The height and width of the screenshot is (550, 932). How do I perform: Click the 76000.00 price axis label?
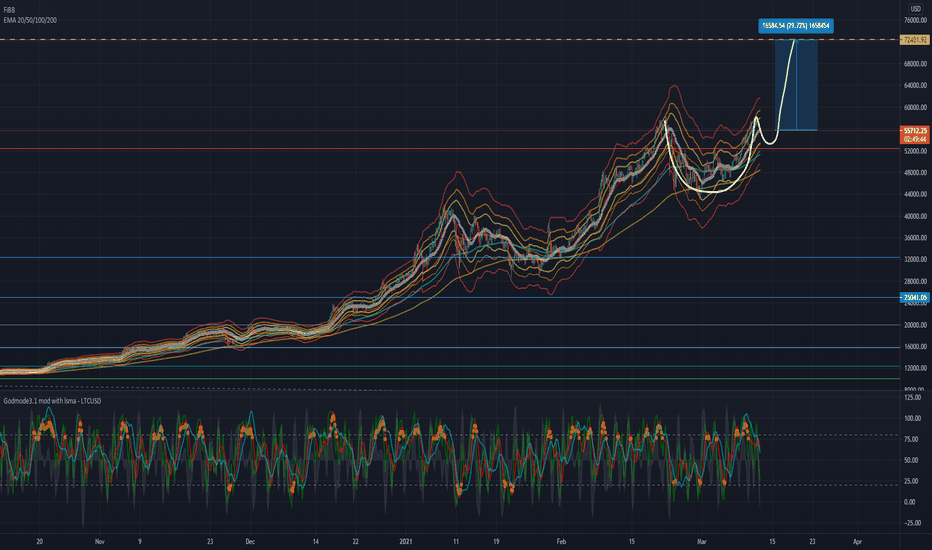[x=915, y=20]
